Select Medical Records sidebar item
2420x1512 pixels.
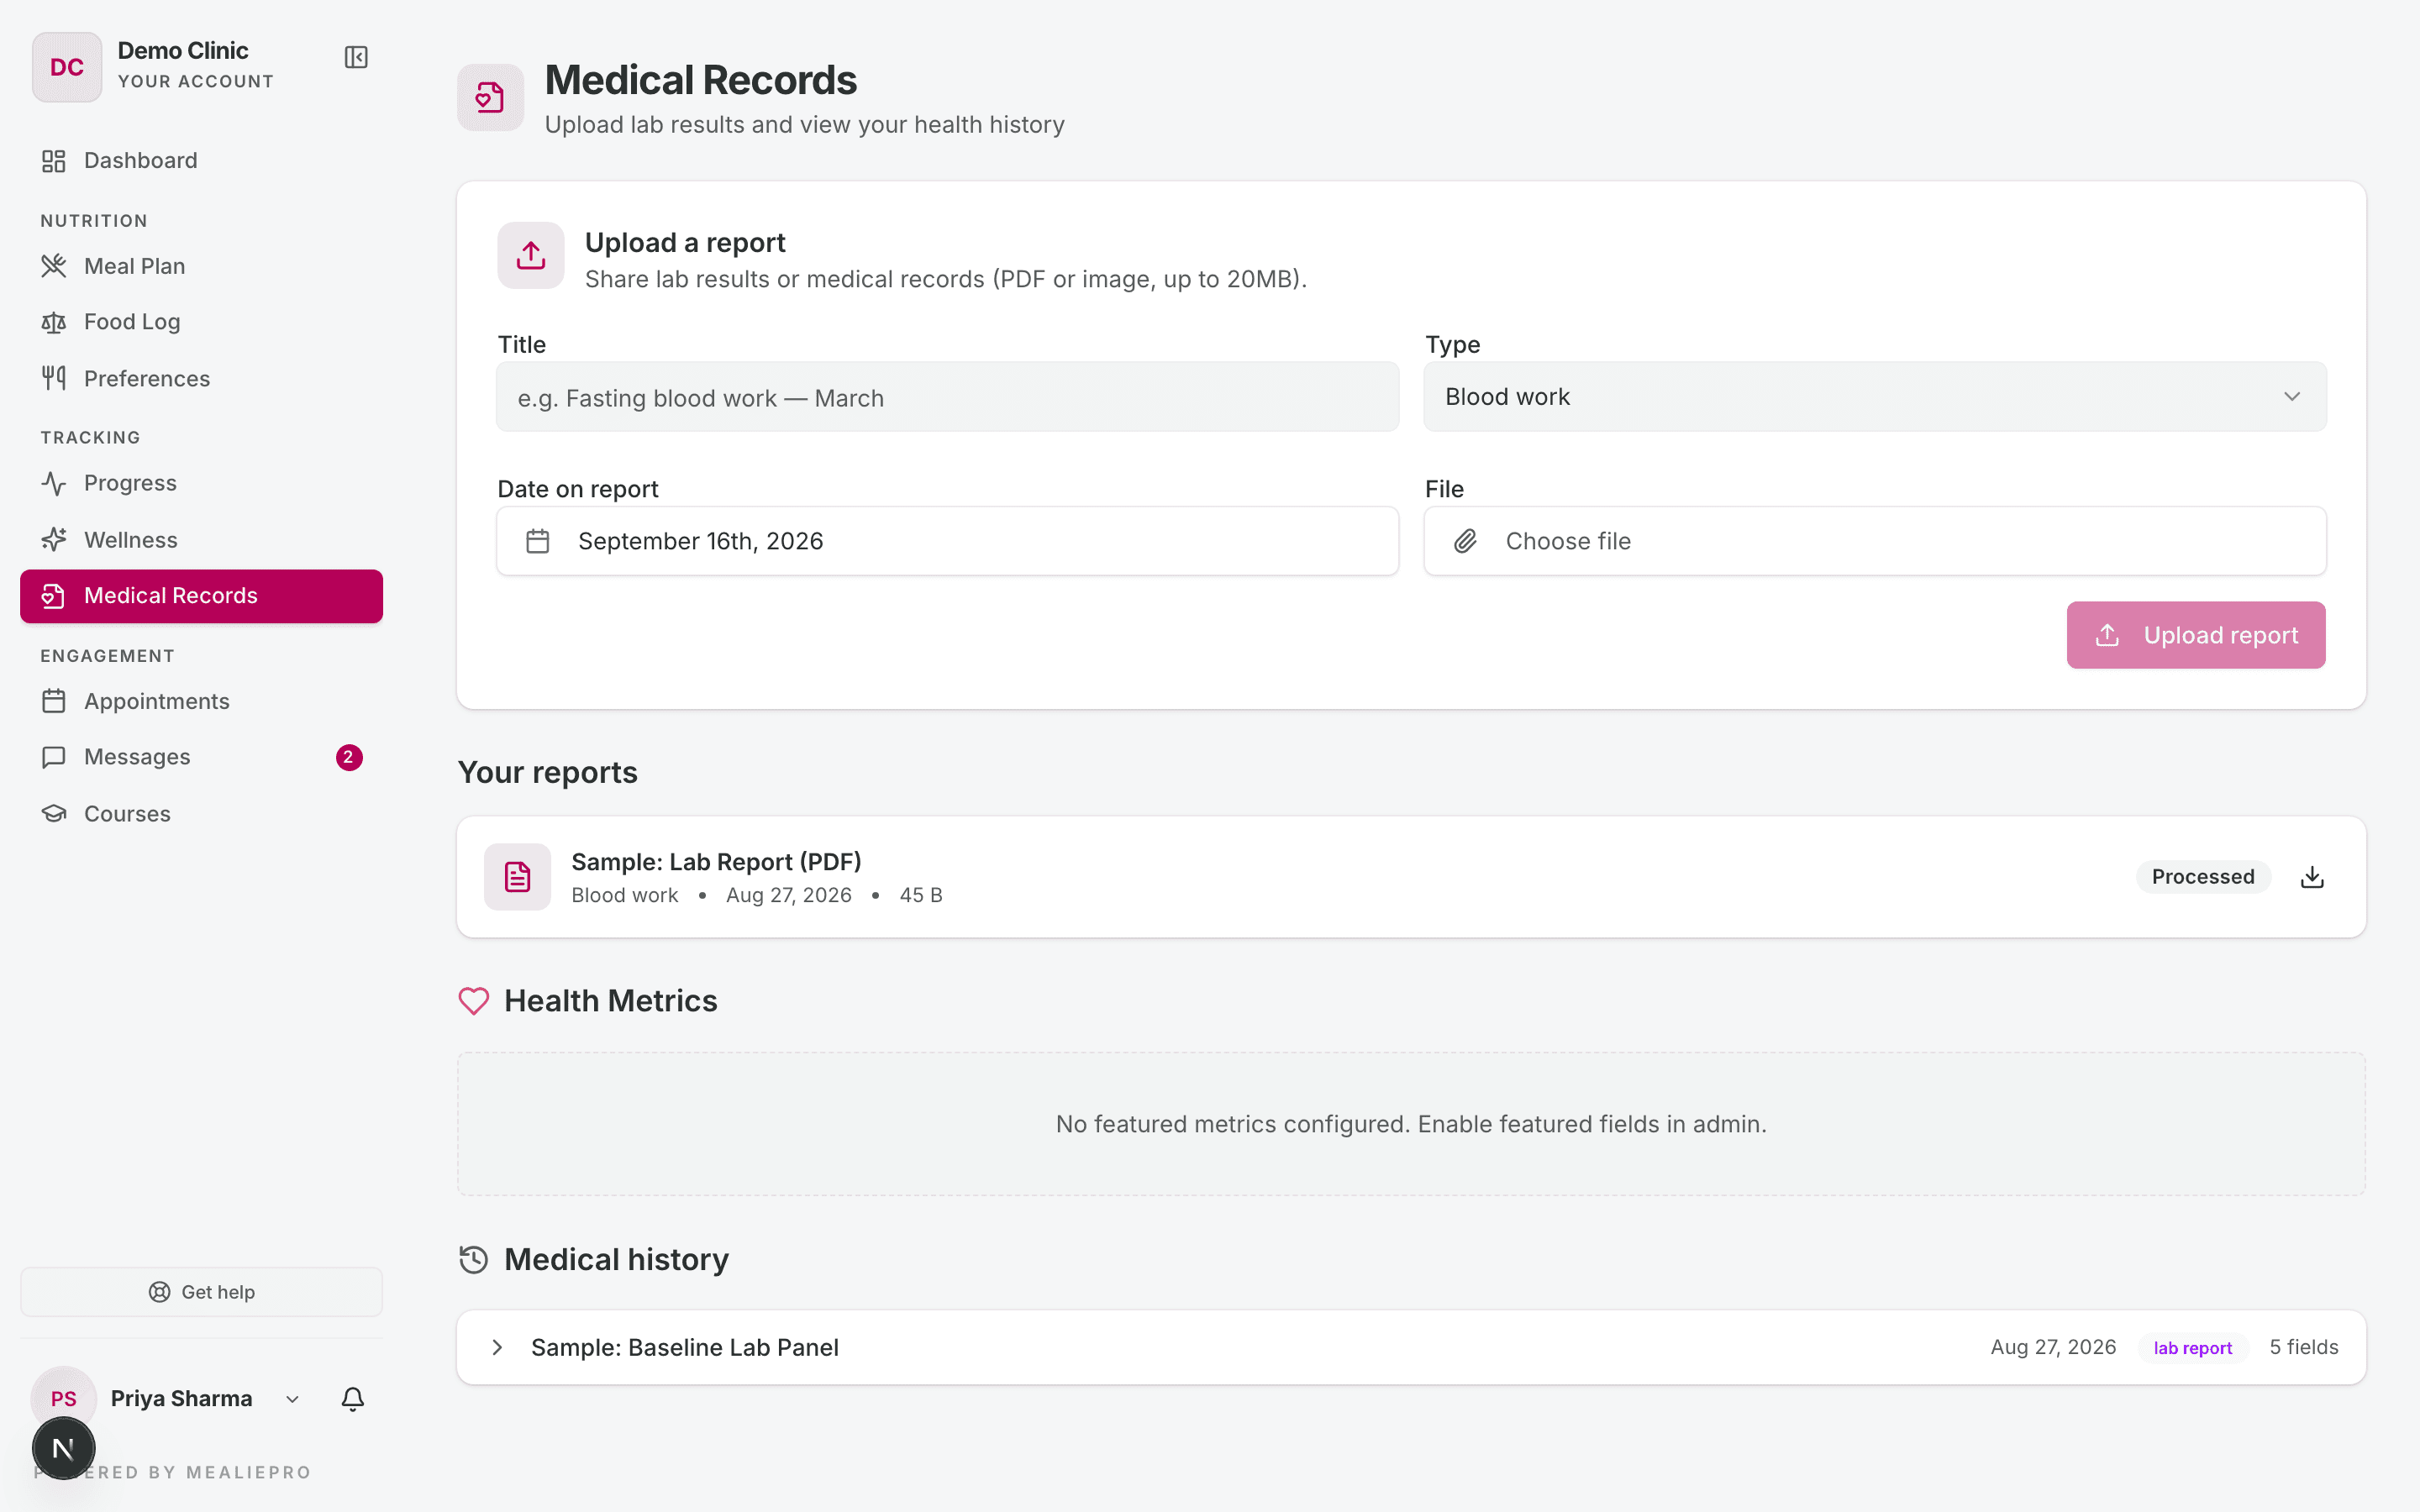201,596
